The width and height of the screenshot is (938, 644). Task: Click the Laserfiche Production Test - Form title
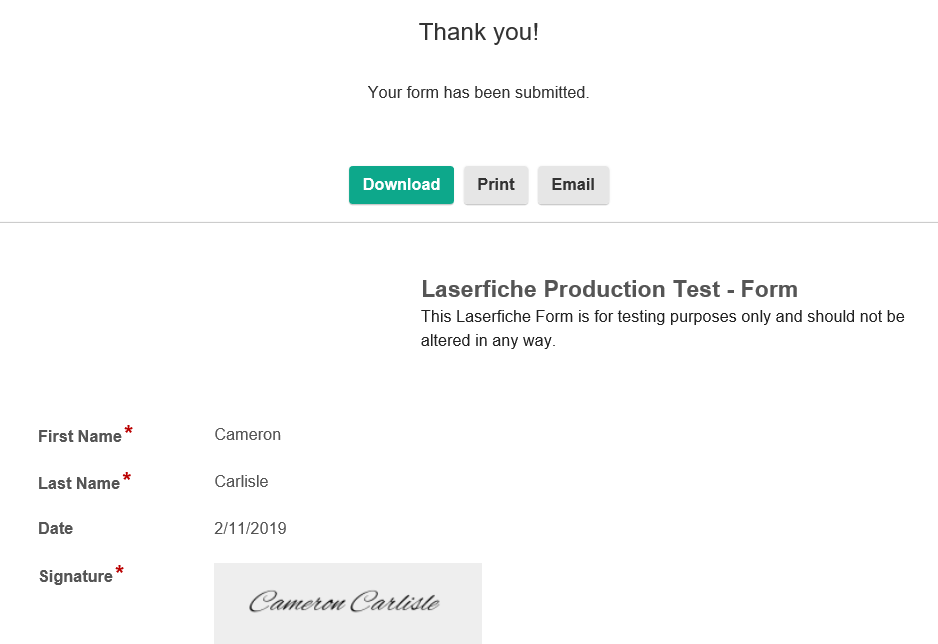610,289
